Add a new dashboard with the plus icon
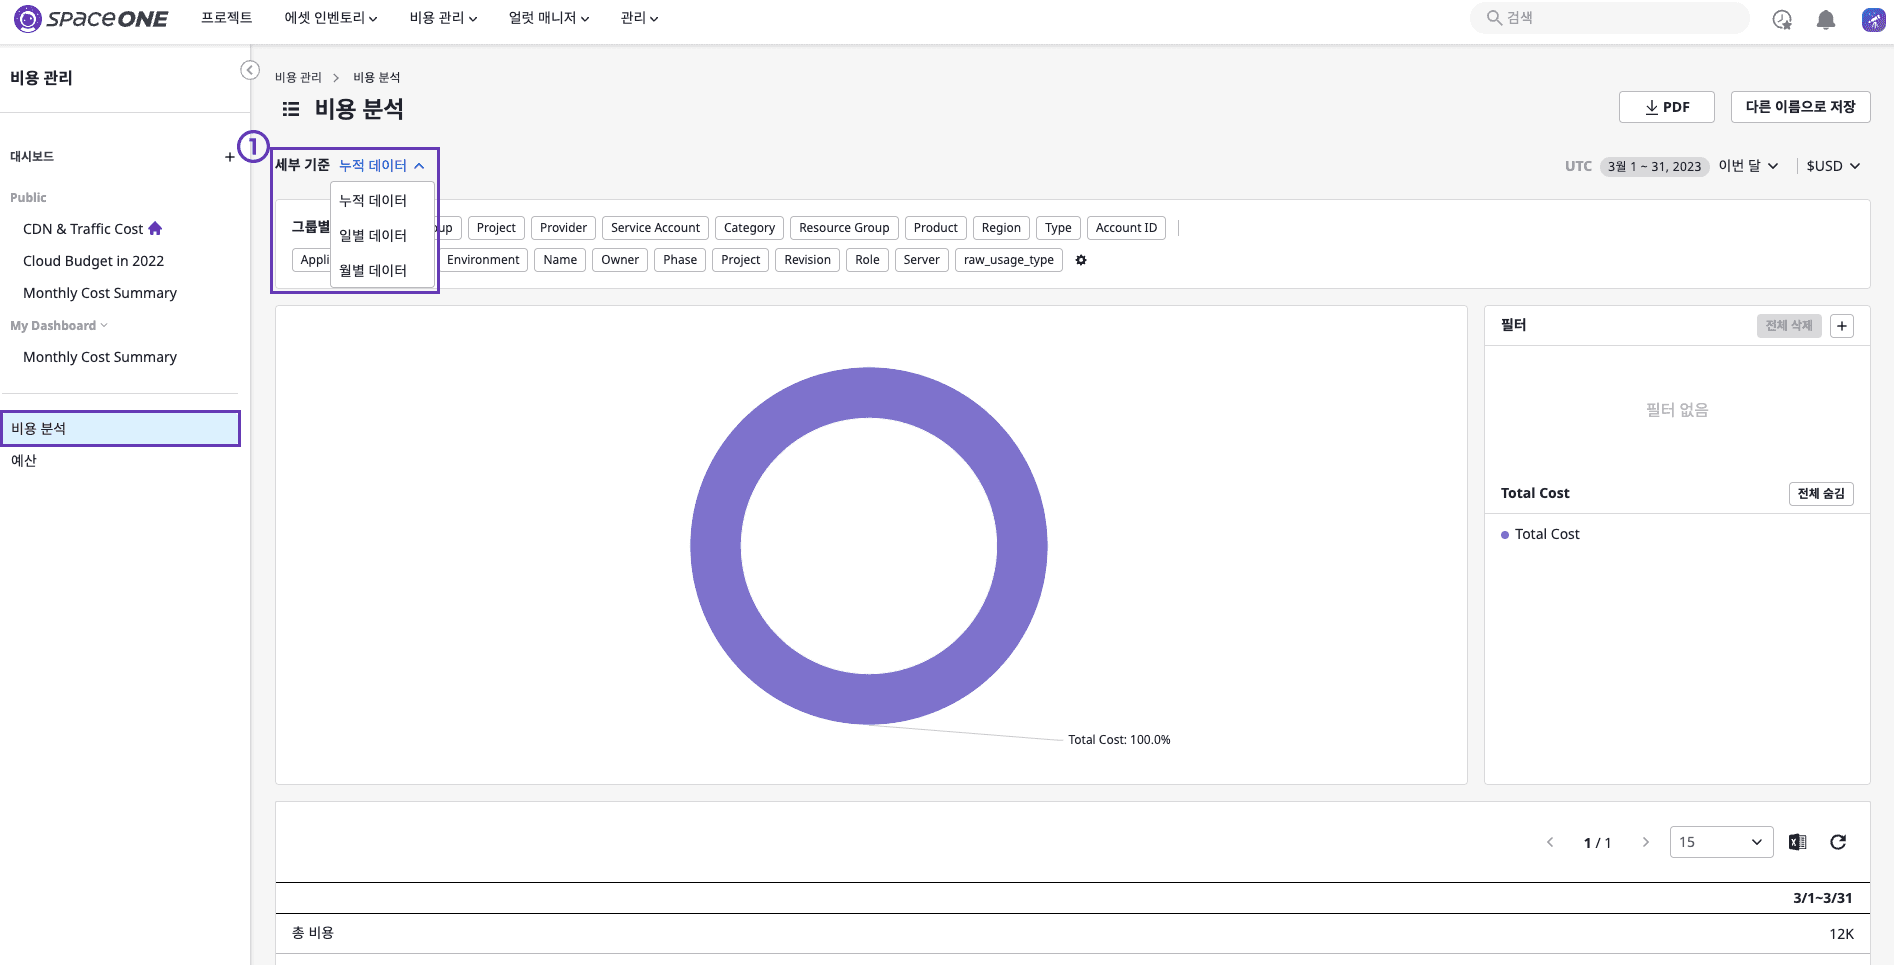The width and height of the screenshot is (1894, 965). click(230, 157)
